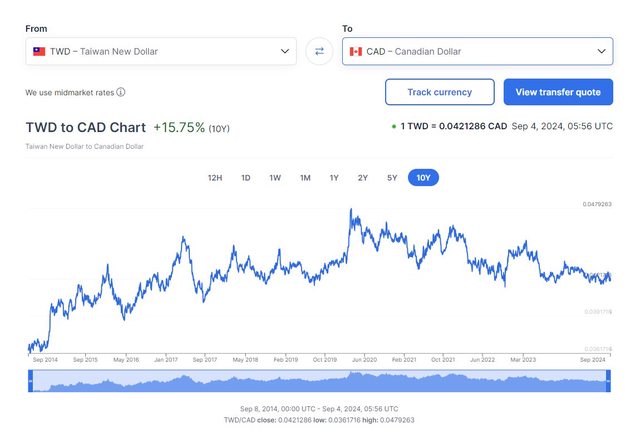Grab the right handle of range slider
The height and width of the screenshot is (443, 640).
609,379
